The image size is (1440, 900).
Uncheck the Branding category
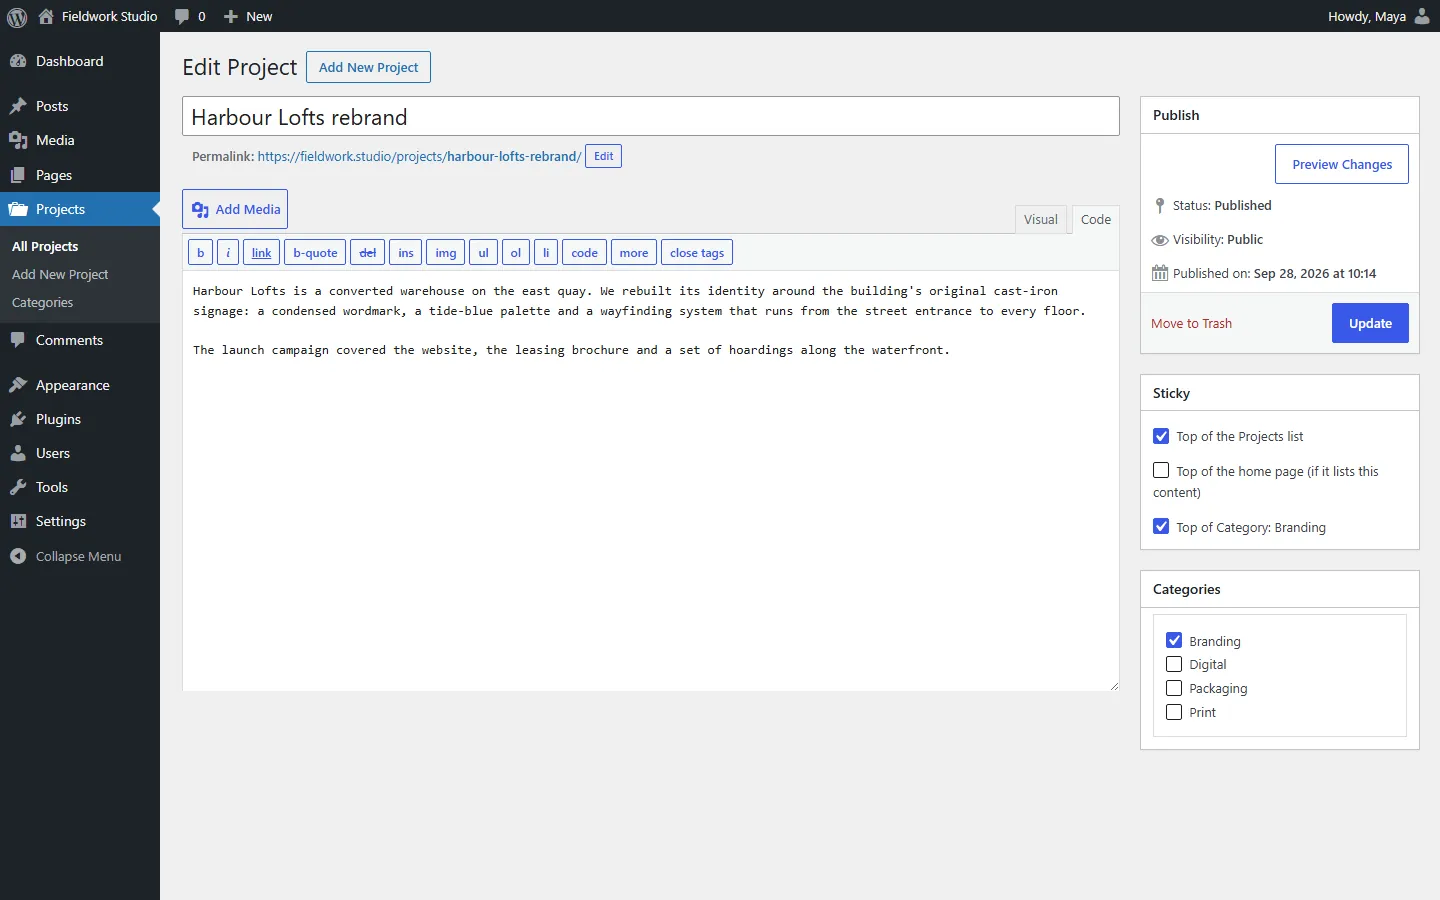[x=1174, y=640]
